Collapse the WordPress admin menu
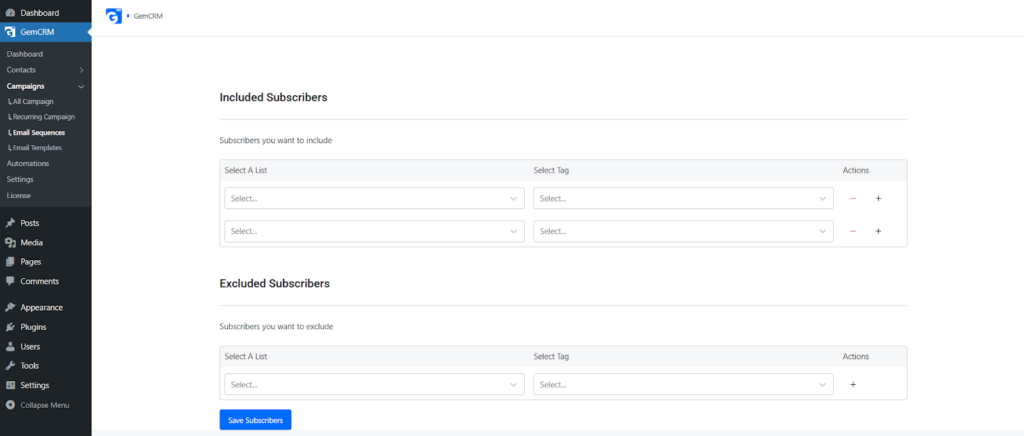1024x436 pixels. click(46, 405)
